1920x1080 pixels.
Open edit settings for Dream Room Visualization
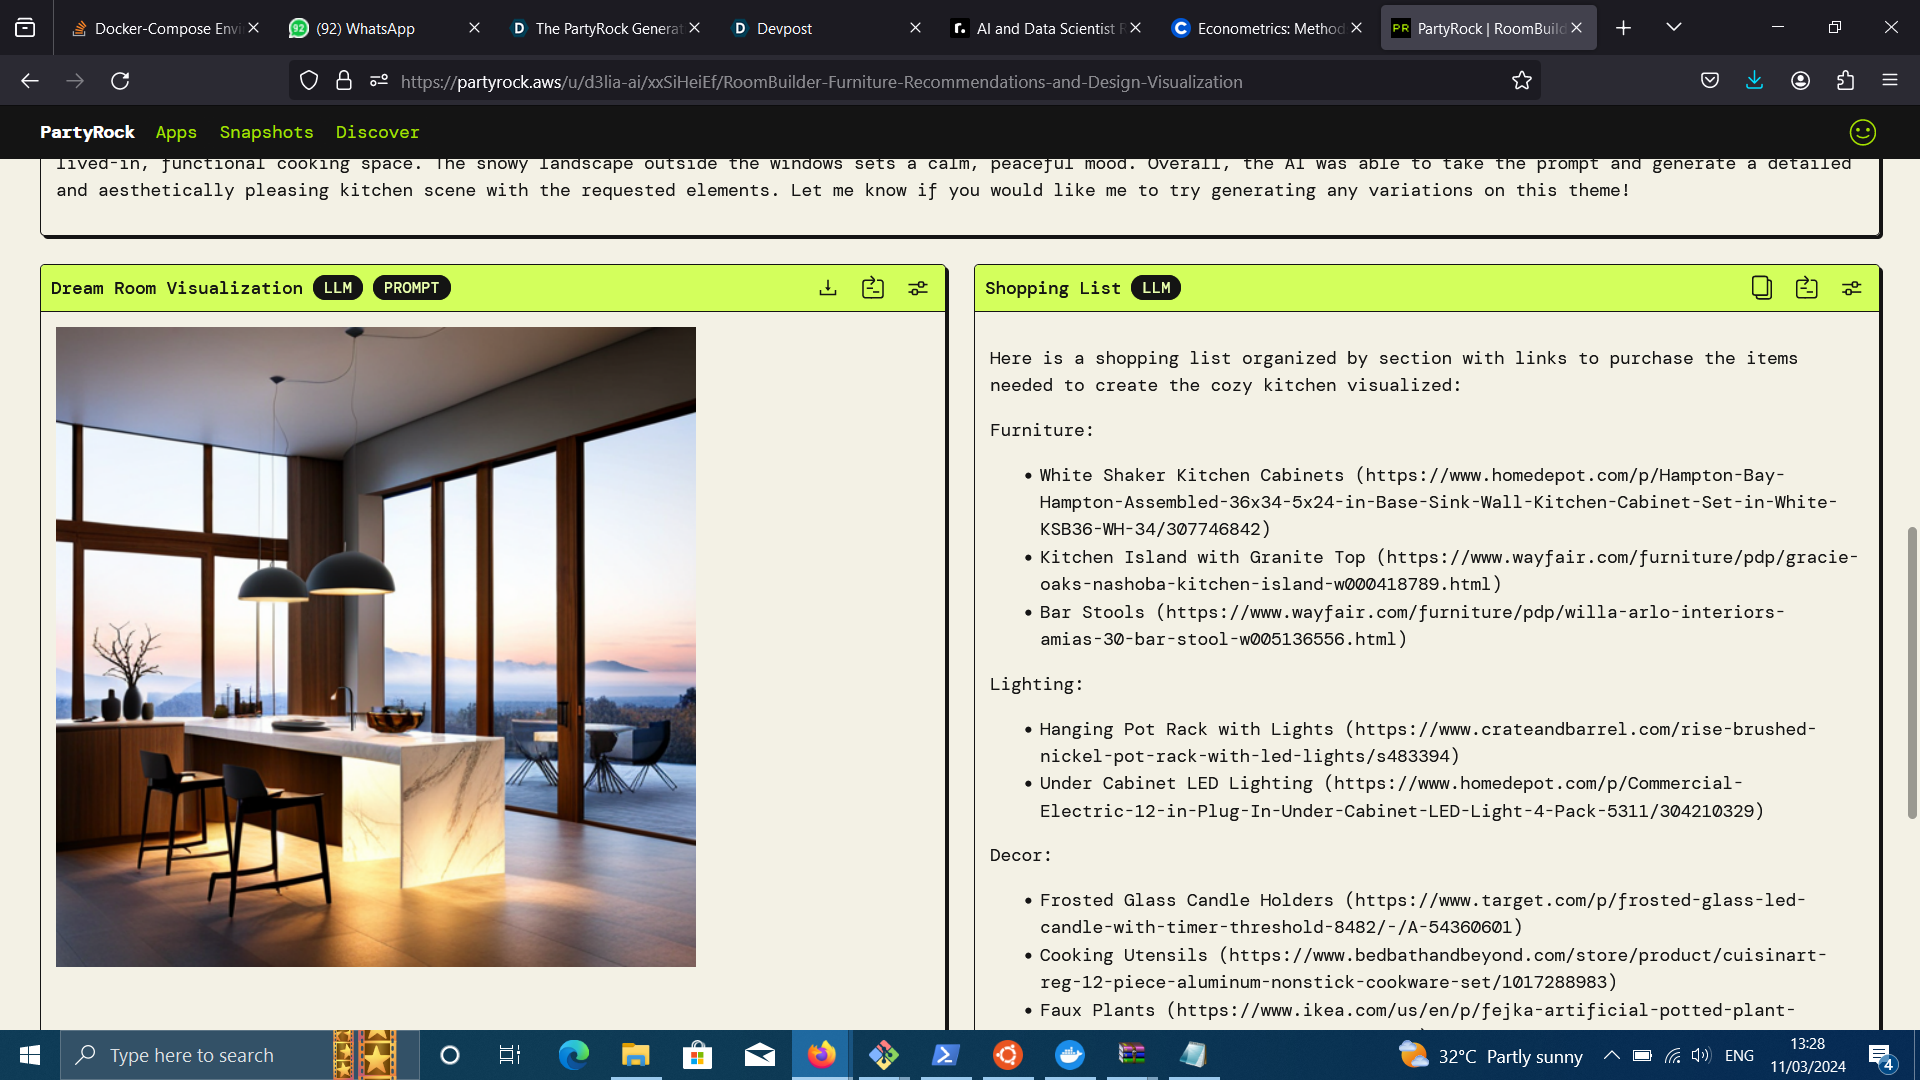pos(918,288)
